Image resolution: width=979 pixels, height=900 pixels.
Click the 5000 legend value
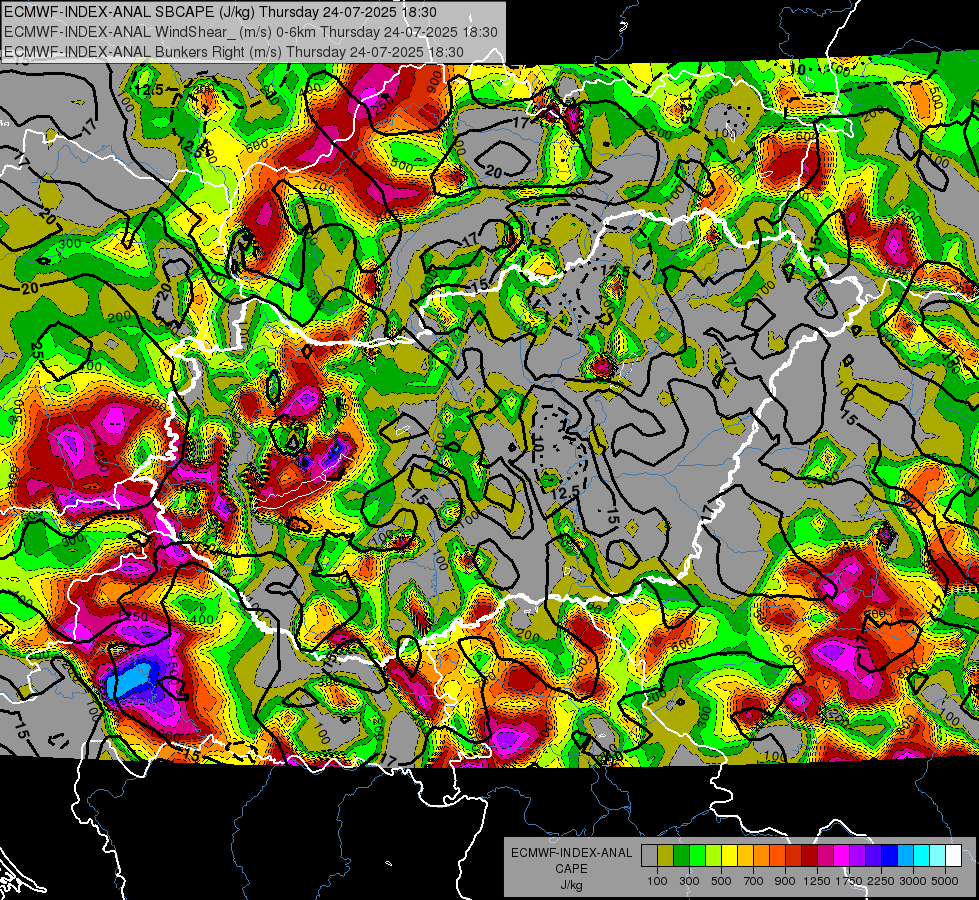pos(945,881)
